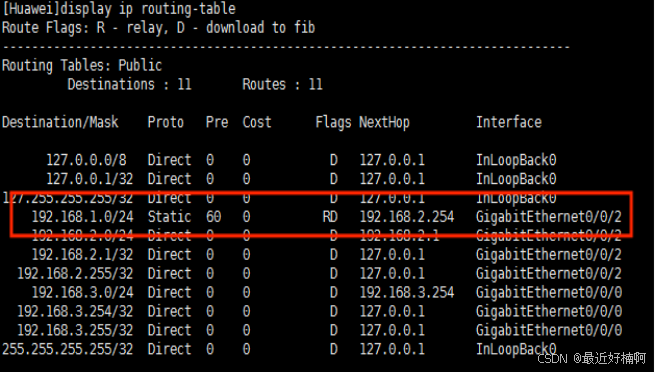Select destination 192.168.3.255/32
The height and width of the screenshot is (373, 655).
(x=75, y=330)
